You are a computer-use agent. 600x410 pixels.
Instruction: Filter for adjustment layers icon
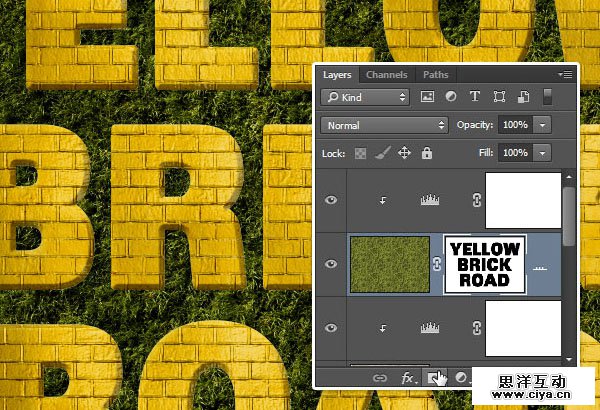(x=450, y=97)
